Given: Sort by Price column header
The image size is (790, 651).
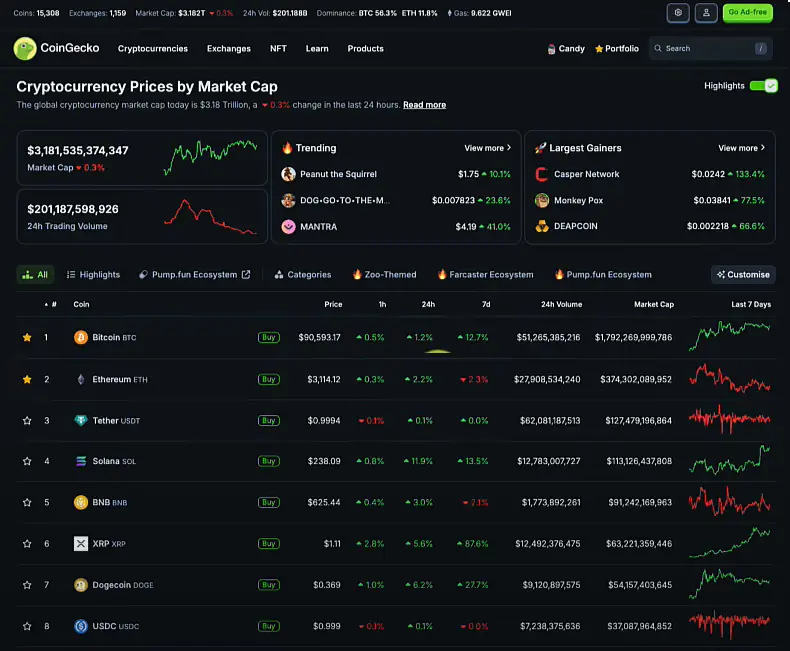Looking at the screenshot, I should coord(333,304).
